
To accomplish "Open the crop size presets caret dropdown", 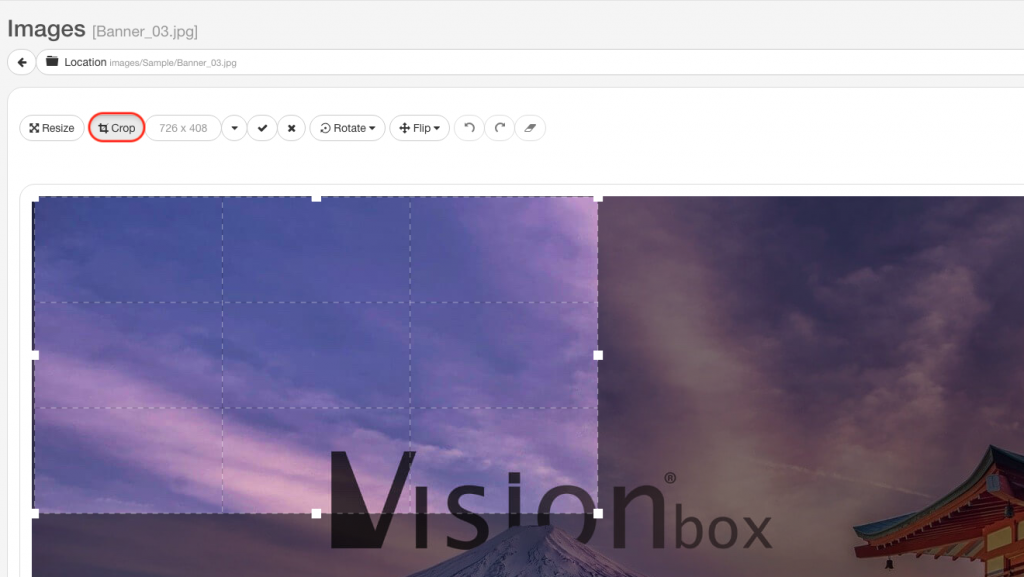I will [x=234, y=128].
